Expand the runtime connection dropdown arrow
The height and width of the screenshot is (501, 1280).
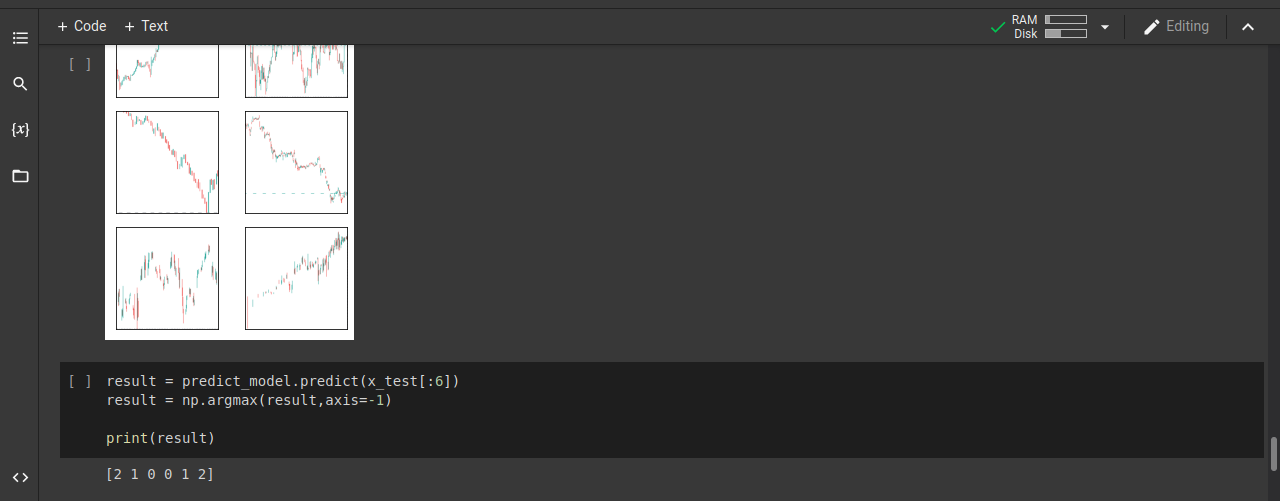[x=1105, y=27]
